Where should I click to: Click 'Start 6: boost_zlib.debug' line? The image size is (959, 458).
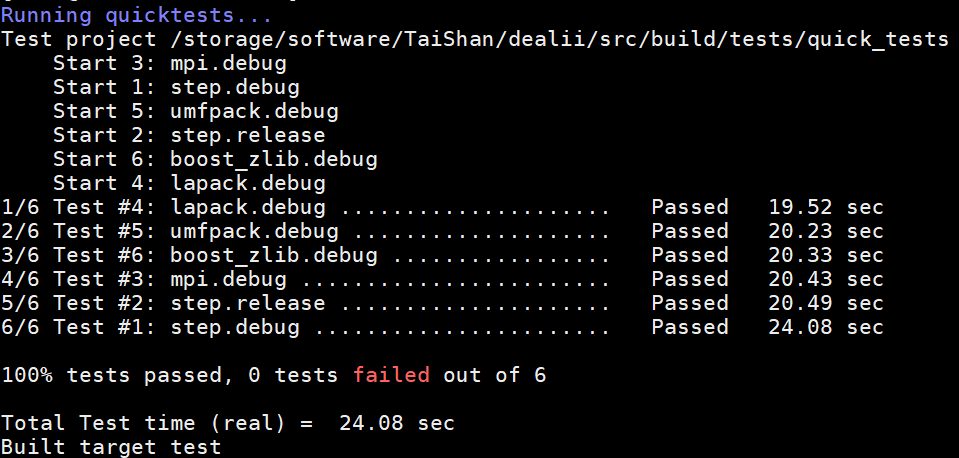(215, 160)
